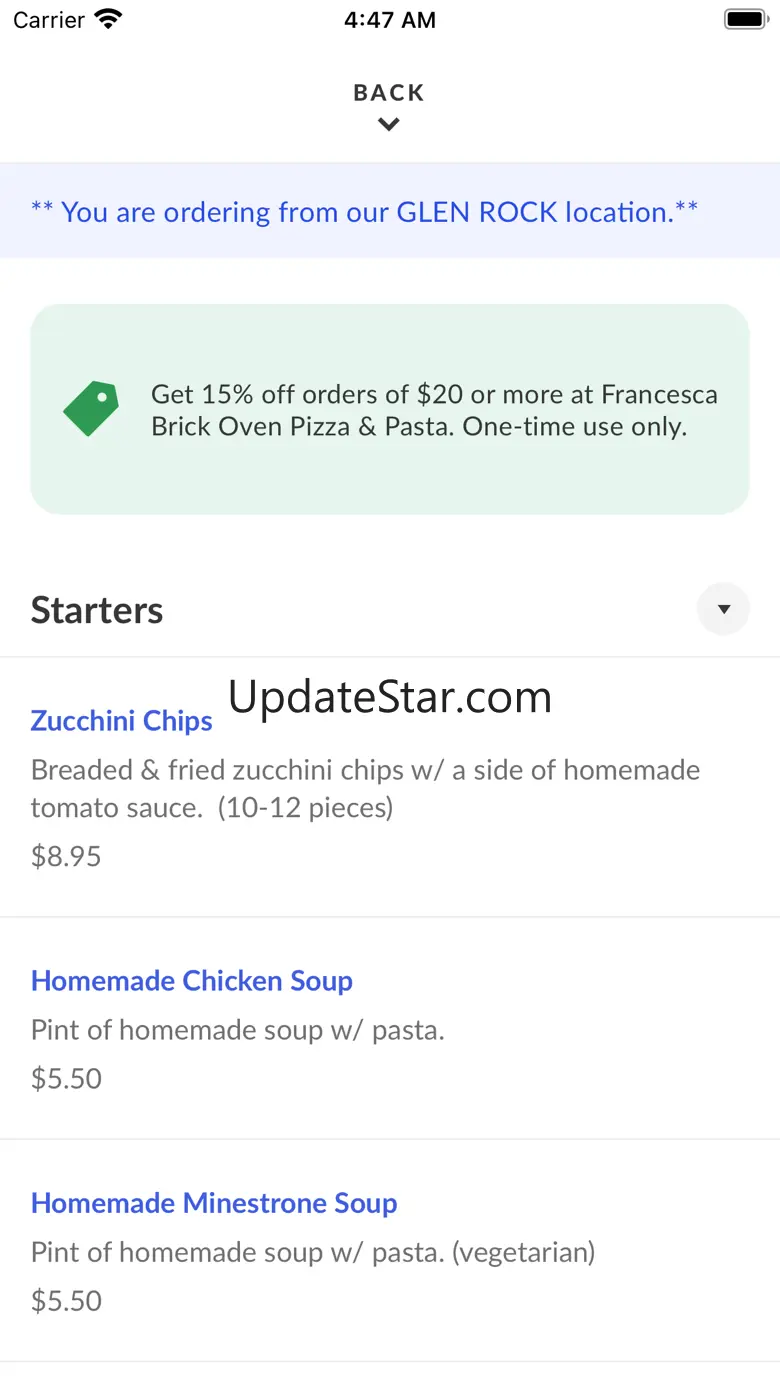
Task: Open the Zucchini Chips item
Action: [122, 721]
